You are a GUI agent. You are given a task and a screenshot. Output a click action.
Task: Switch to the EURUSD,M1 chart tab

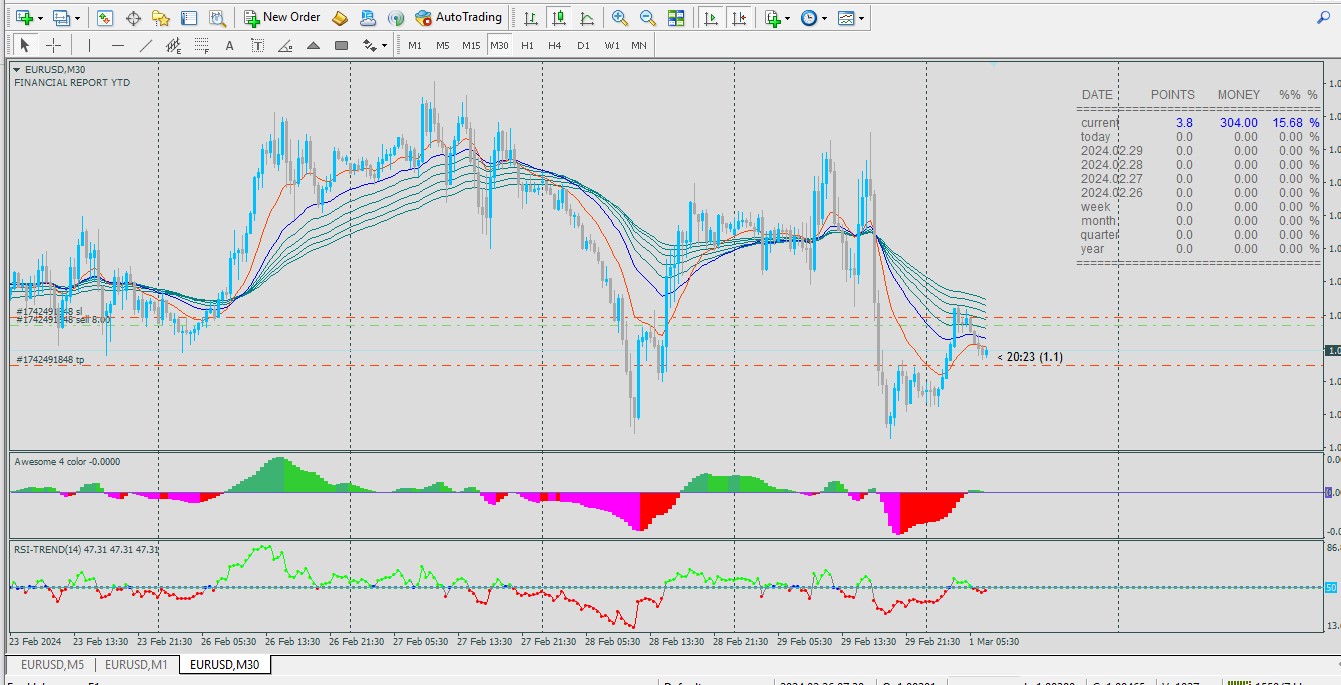pyautogui.click(x=136, y=664)
